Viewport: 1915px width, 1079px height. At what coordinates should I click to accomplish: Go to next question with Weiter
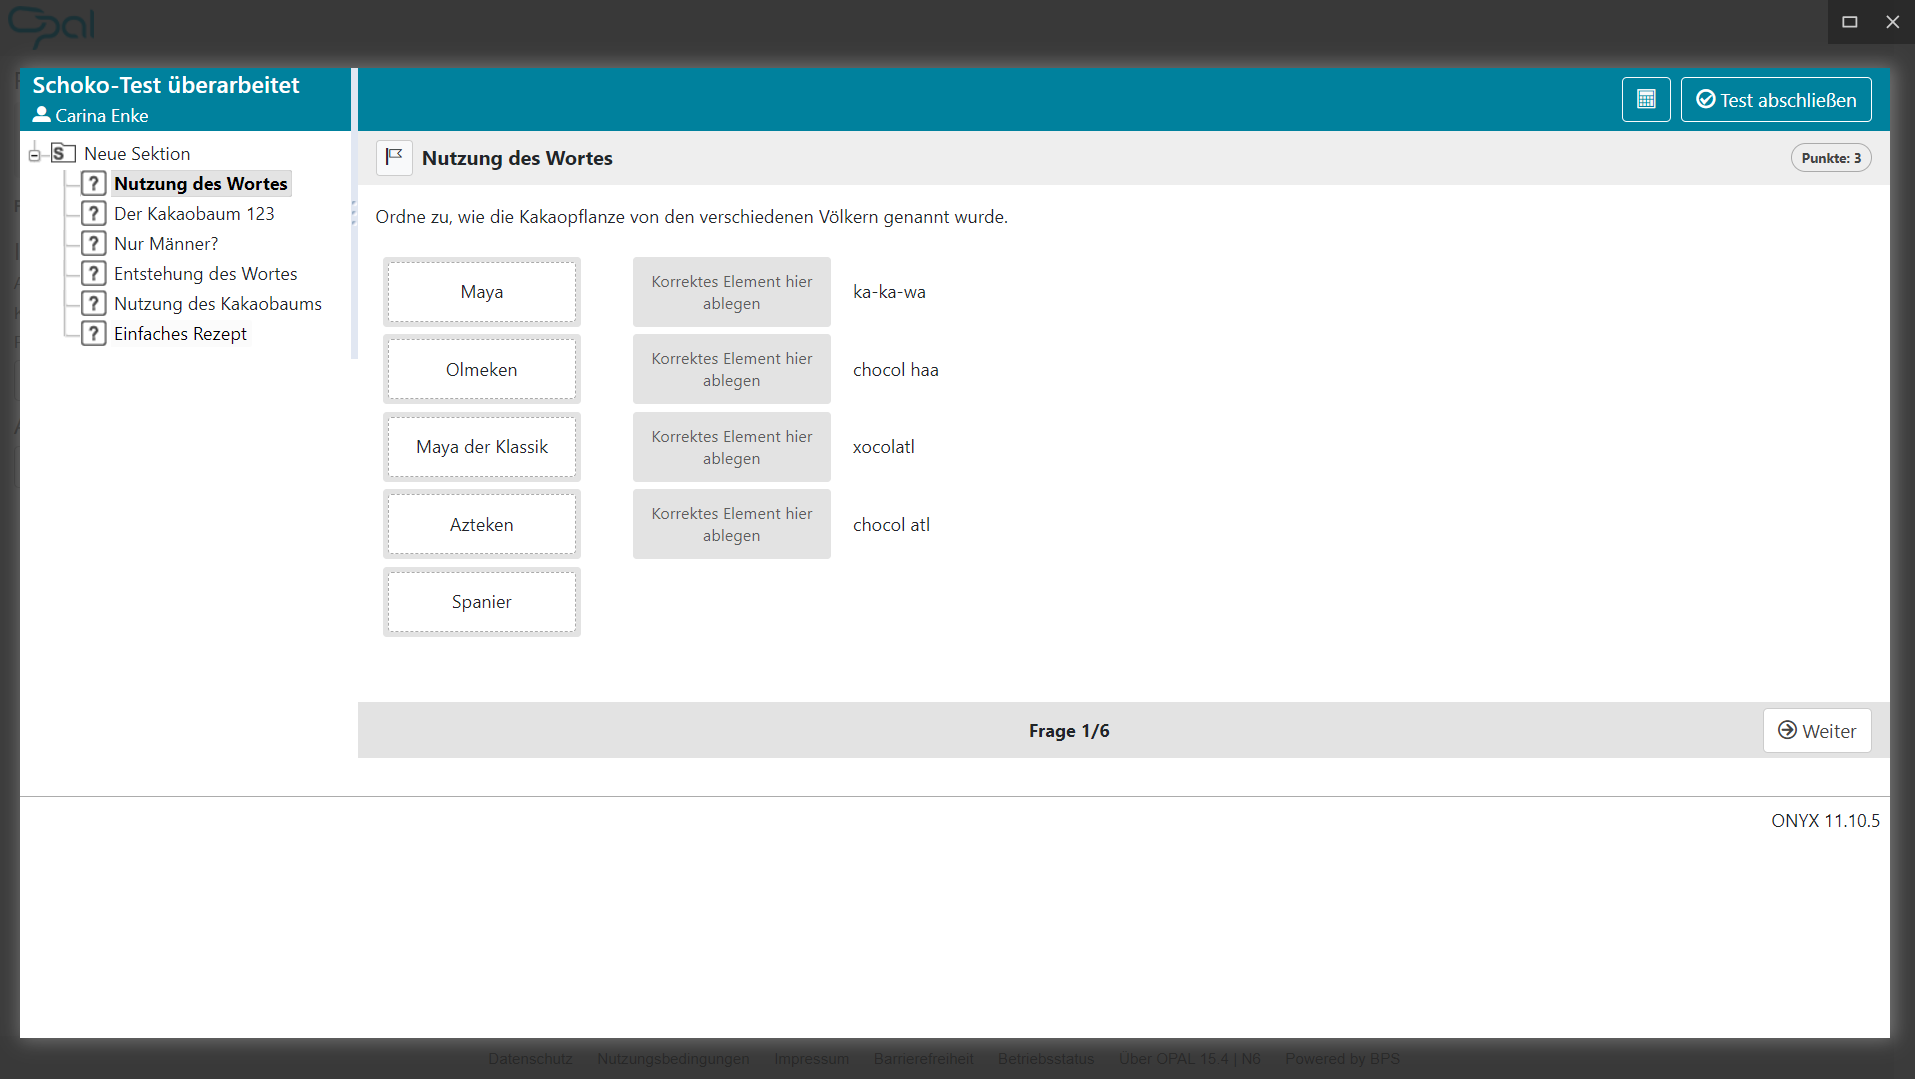coord(1816,731)
